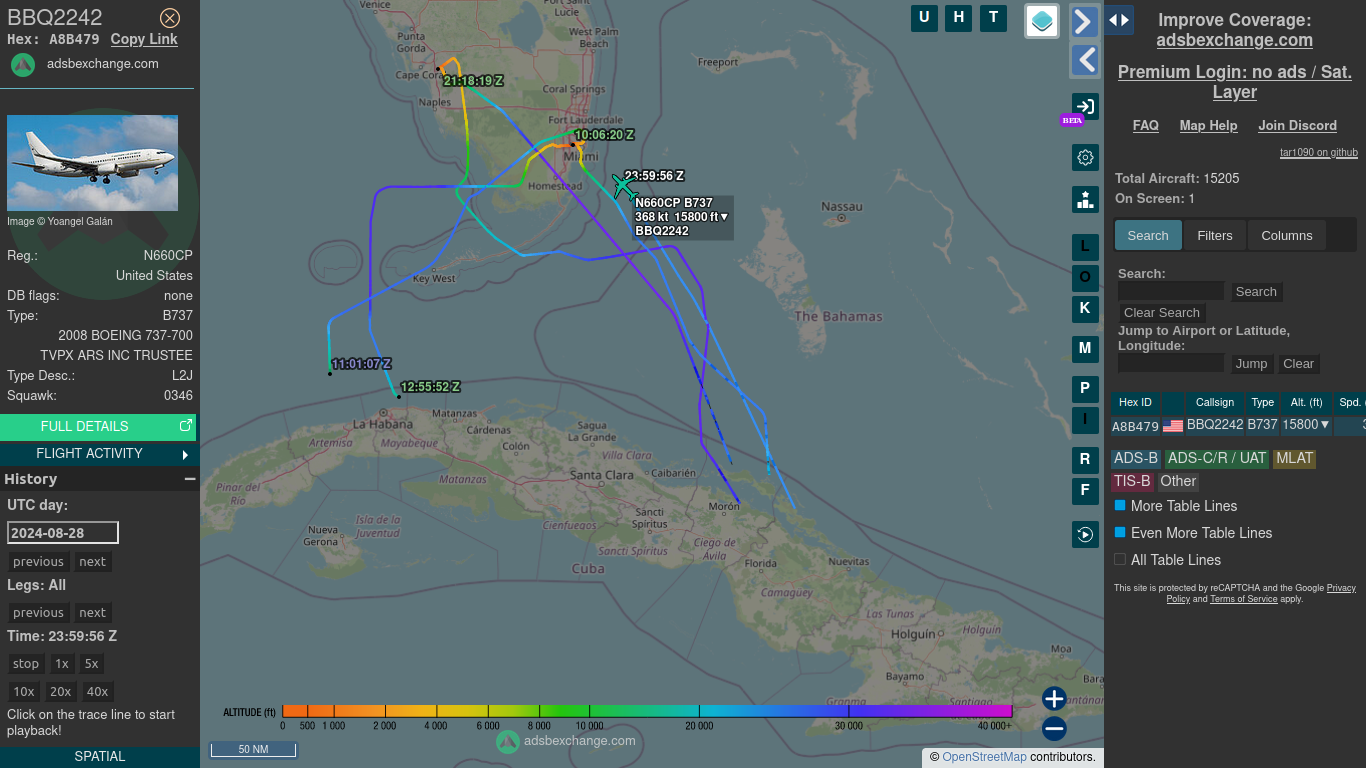
Task: Enable More Table Lines checkbox
Action: tap(1120, 506)
